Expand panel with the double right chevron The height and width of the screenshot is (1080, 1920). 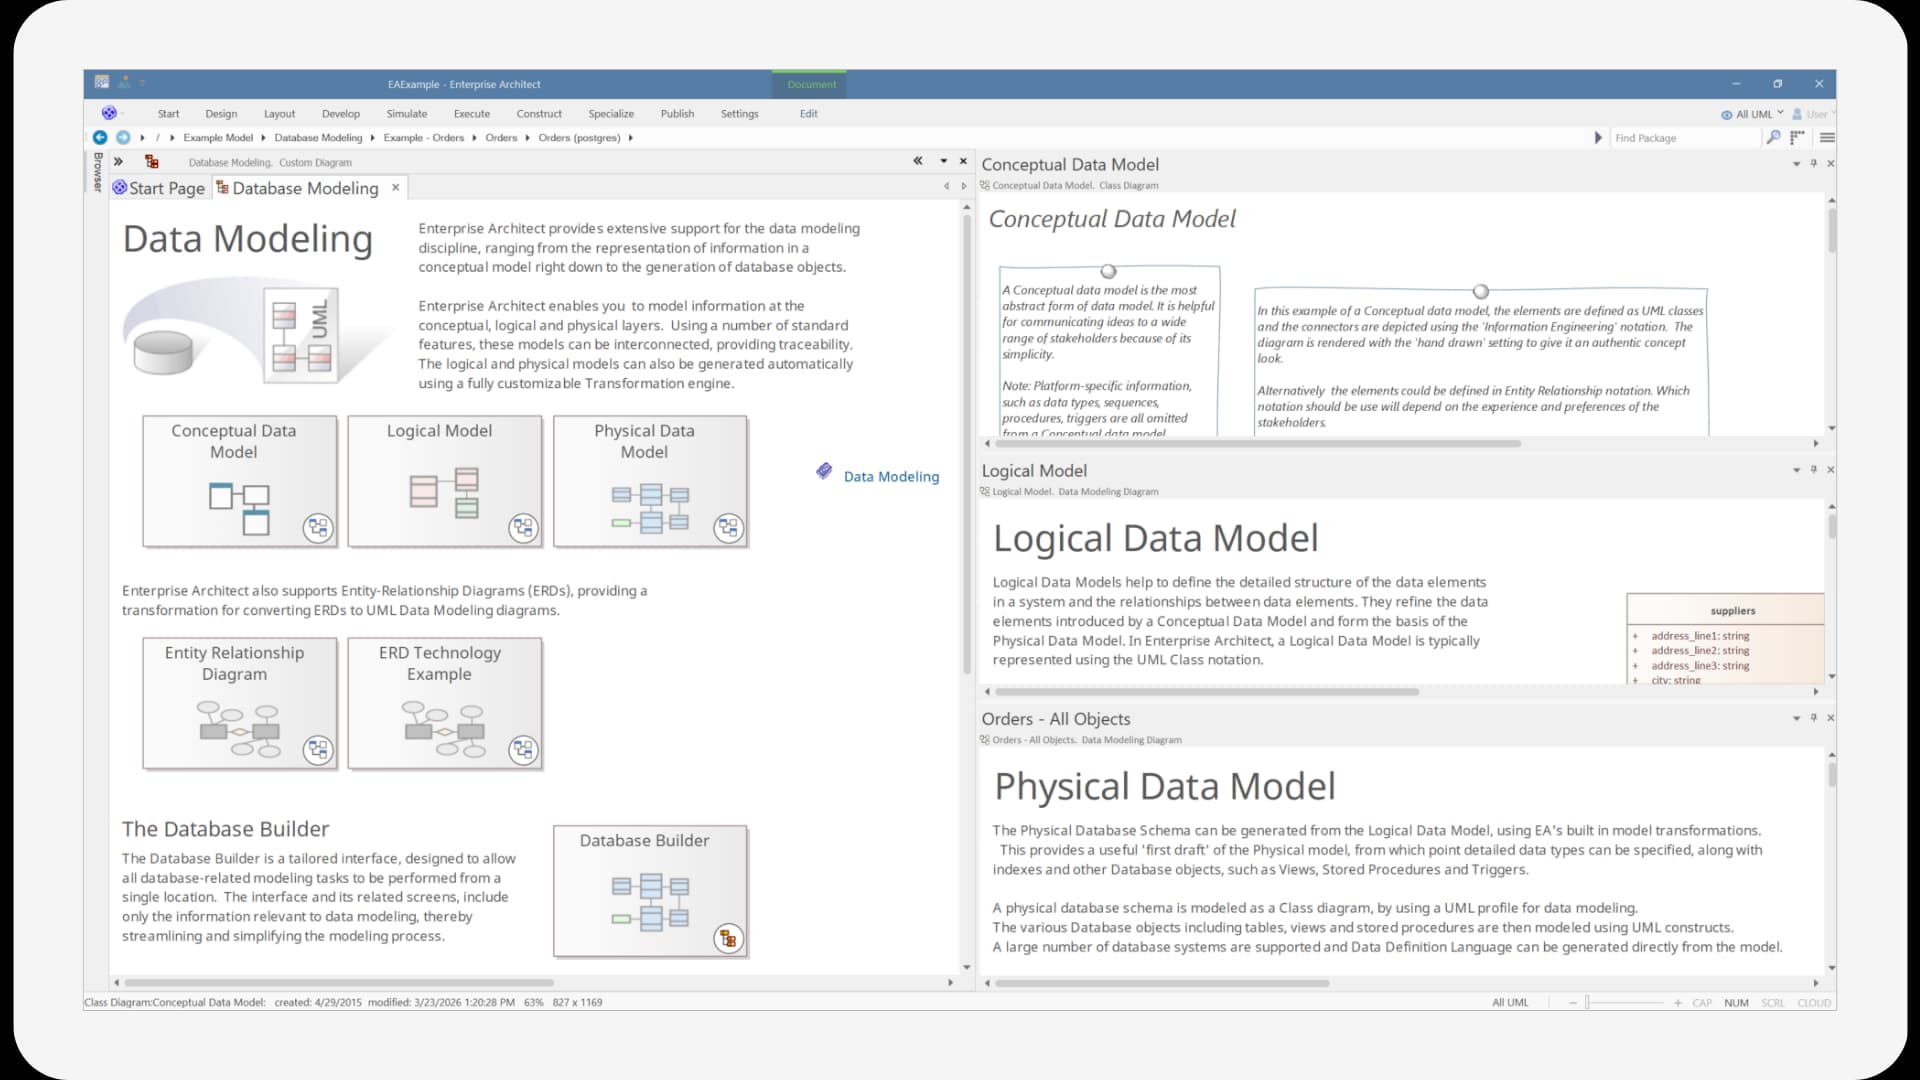pyautogui.click(x=118, y=162)
